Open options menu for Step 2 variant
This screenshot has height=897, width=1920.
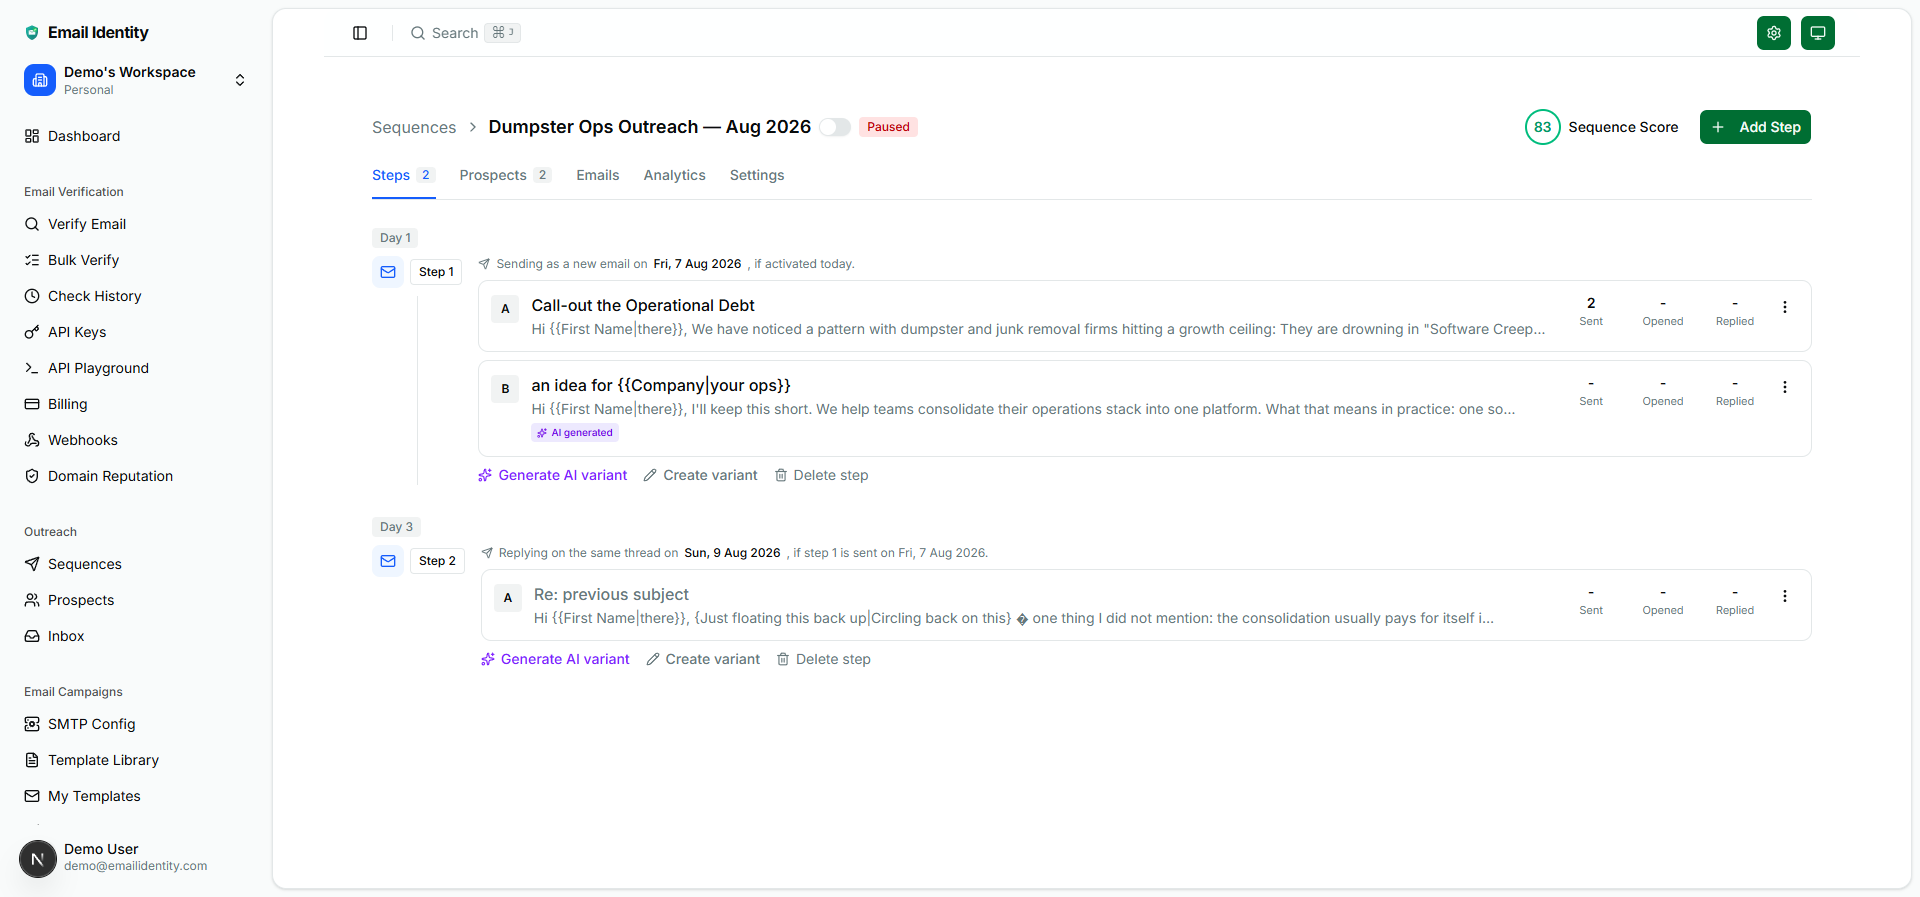(1784, 596)
